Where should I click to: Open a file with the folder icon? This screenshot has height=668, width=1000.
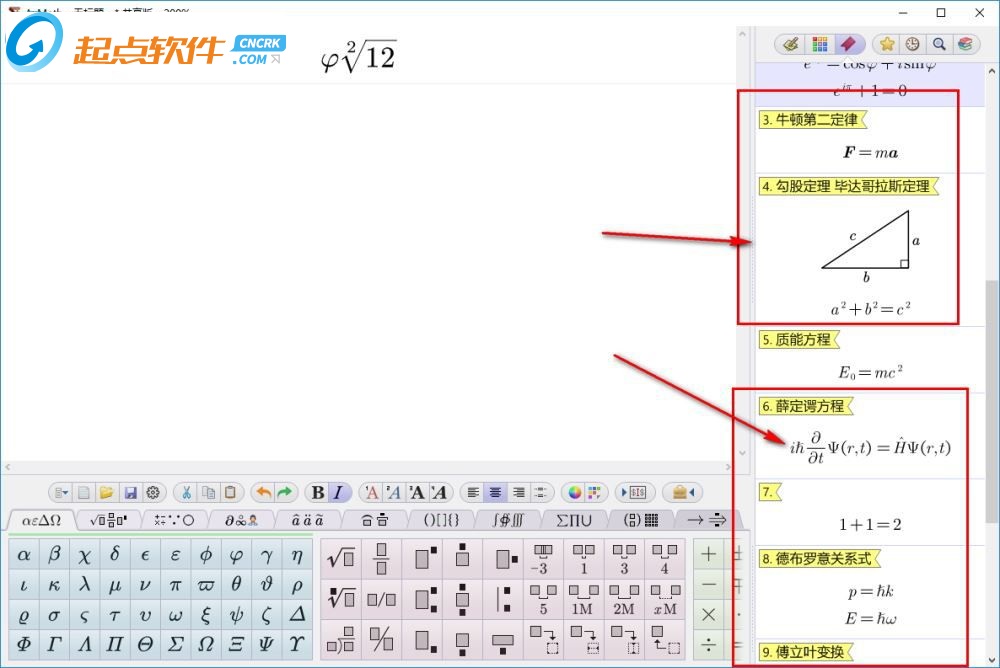(107, 493)
